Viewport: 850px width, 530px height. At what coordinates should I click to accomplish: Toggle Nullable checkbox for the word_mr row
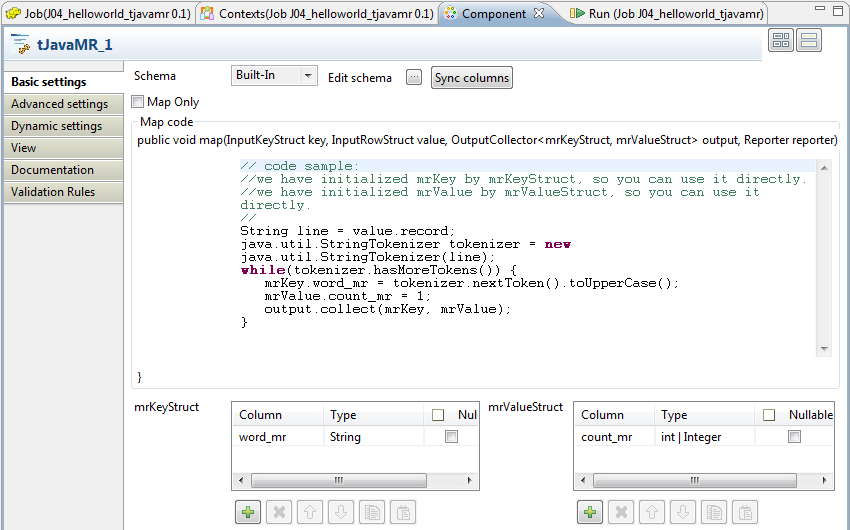(x=451, y=437)
